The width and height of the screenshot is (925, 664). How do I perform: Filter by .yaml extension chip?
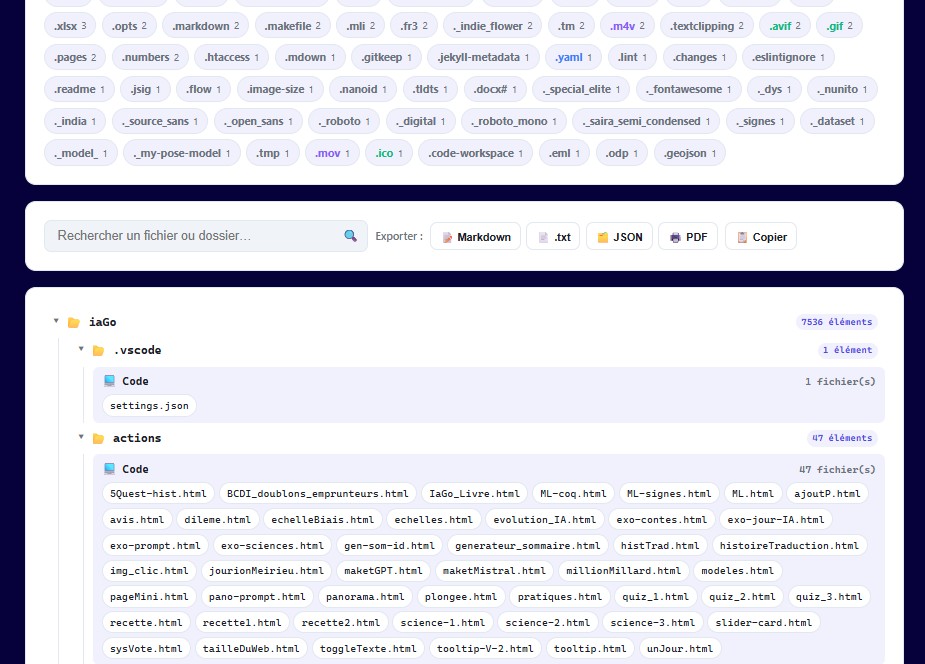click(x=573, y=57)
